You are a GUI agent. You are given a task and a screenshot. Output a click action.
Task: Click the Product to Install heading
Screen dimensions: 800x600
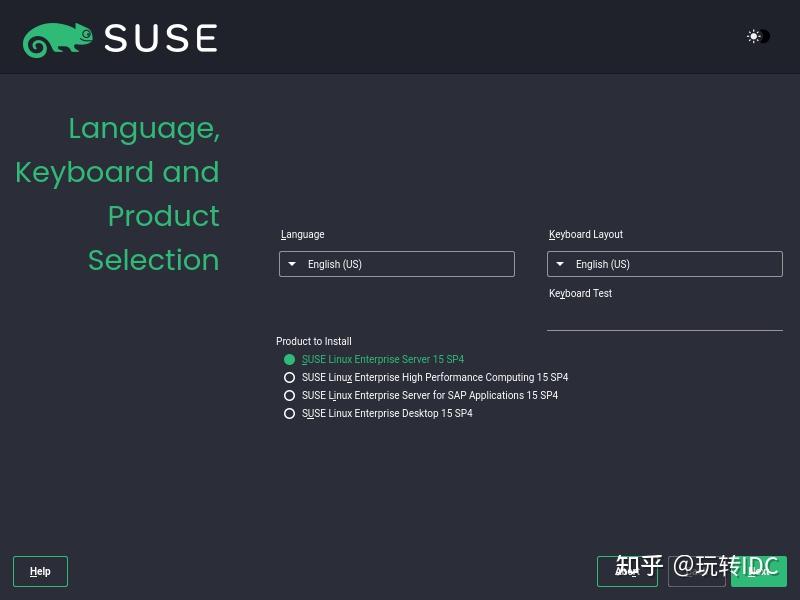click(x=313, y=341)
